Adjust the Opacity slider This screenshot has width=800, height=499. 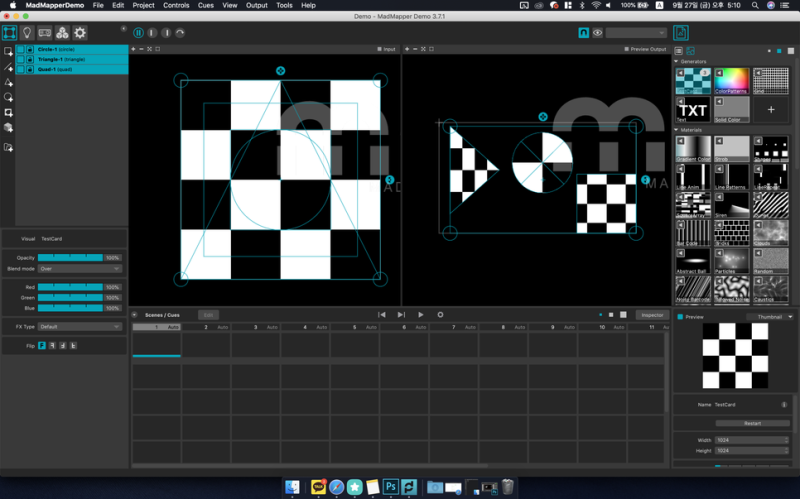tap(71, 258)
